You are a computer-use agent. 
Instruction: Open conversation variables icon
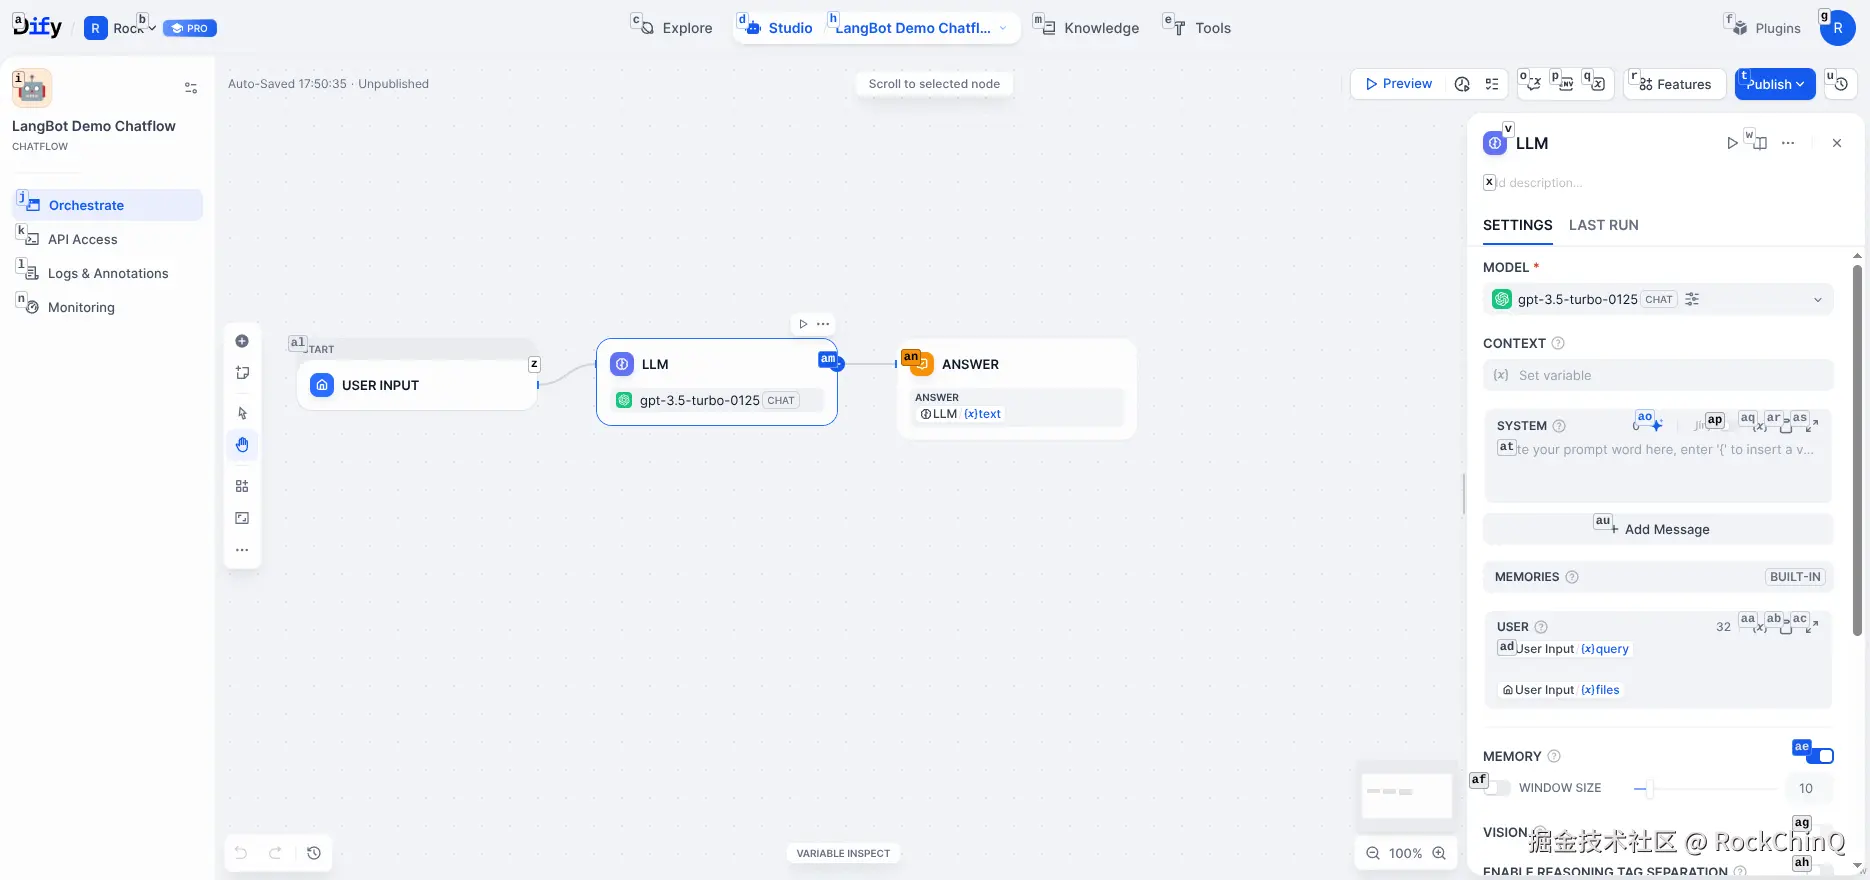[x=1533, y=84]
